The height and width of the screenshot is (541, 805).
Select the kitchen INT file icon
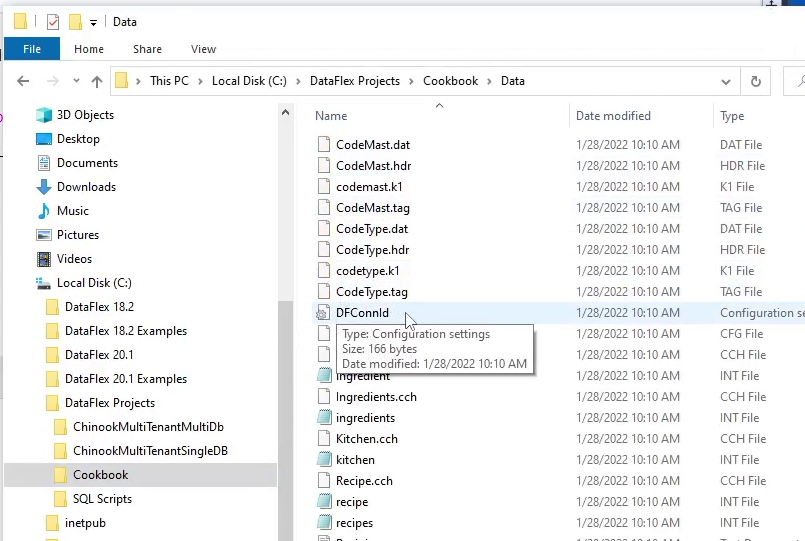tap(324, 460)
